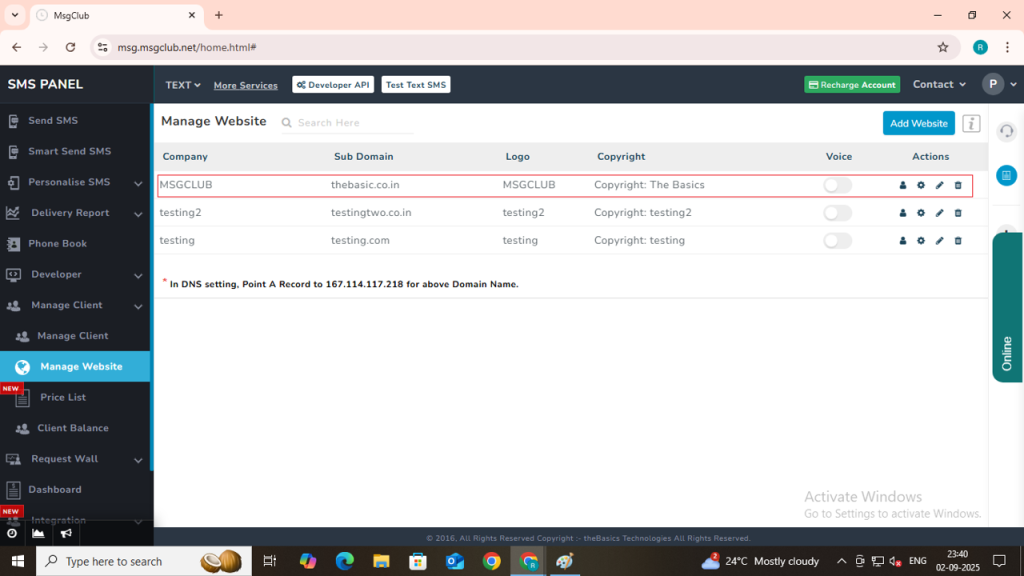Toggle Voice switch for MSGCLUB
The width and height of the screenshot is (1024, 576).
click(837, 185)
